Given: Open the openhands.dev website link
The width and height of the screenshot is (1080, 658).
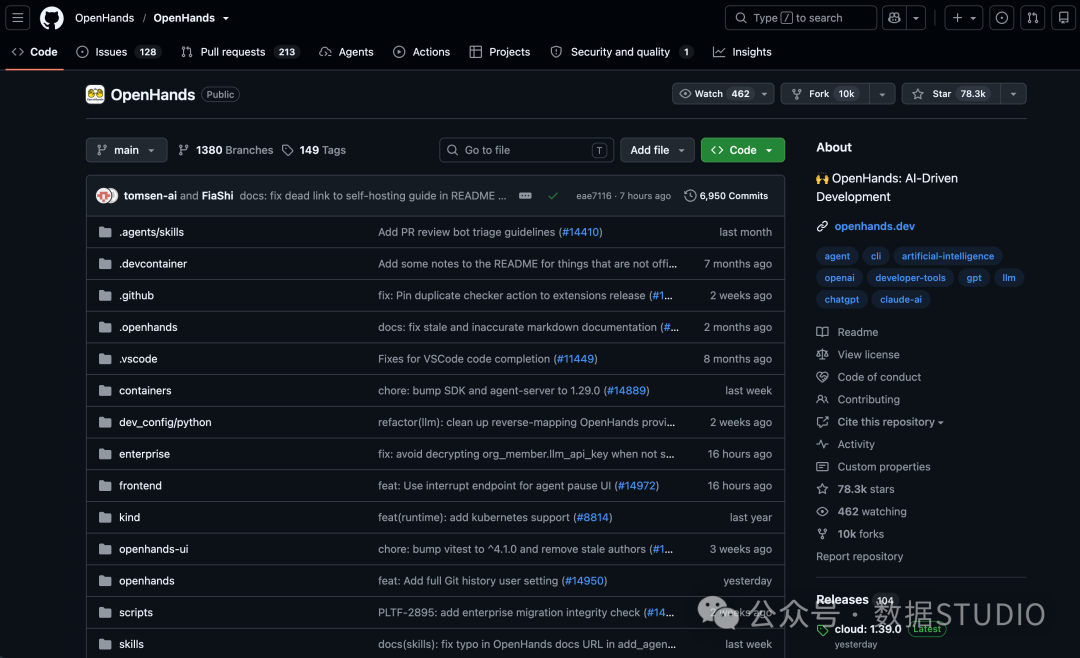Looking at the screenshot, I should click(875, 226).
